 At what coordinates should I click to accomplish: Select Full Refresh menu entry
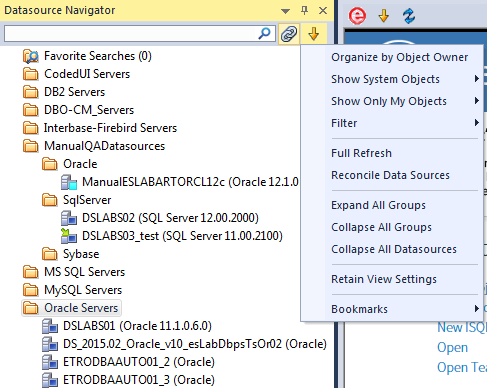click(361, 153)
